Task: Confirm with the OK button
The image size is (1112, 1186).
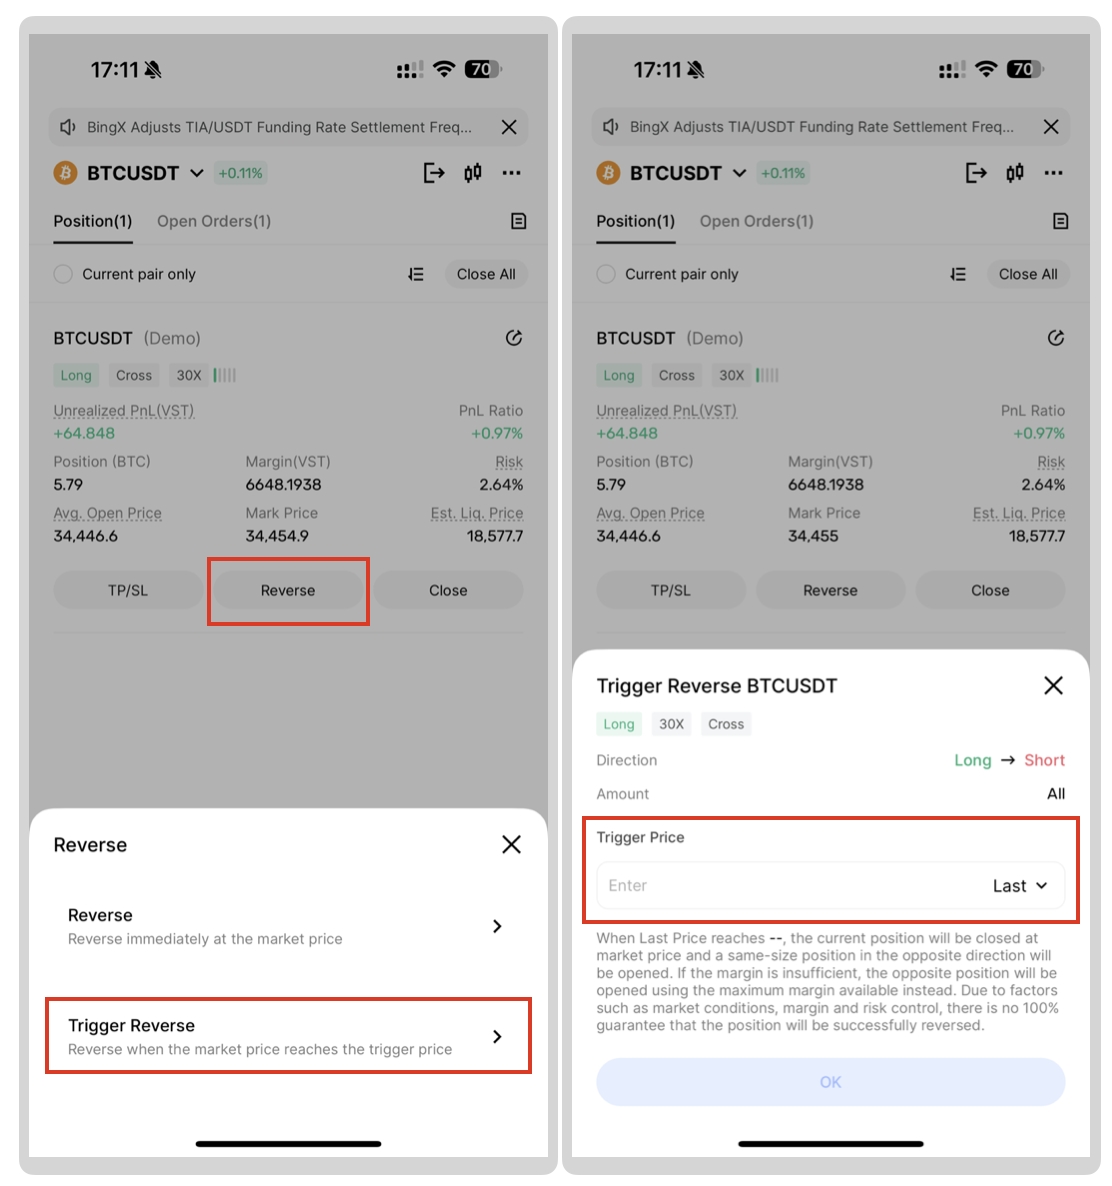Action: pos(831,1082)
